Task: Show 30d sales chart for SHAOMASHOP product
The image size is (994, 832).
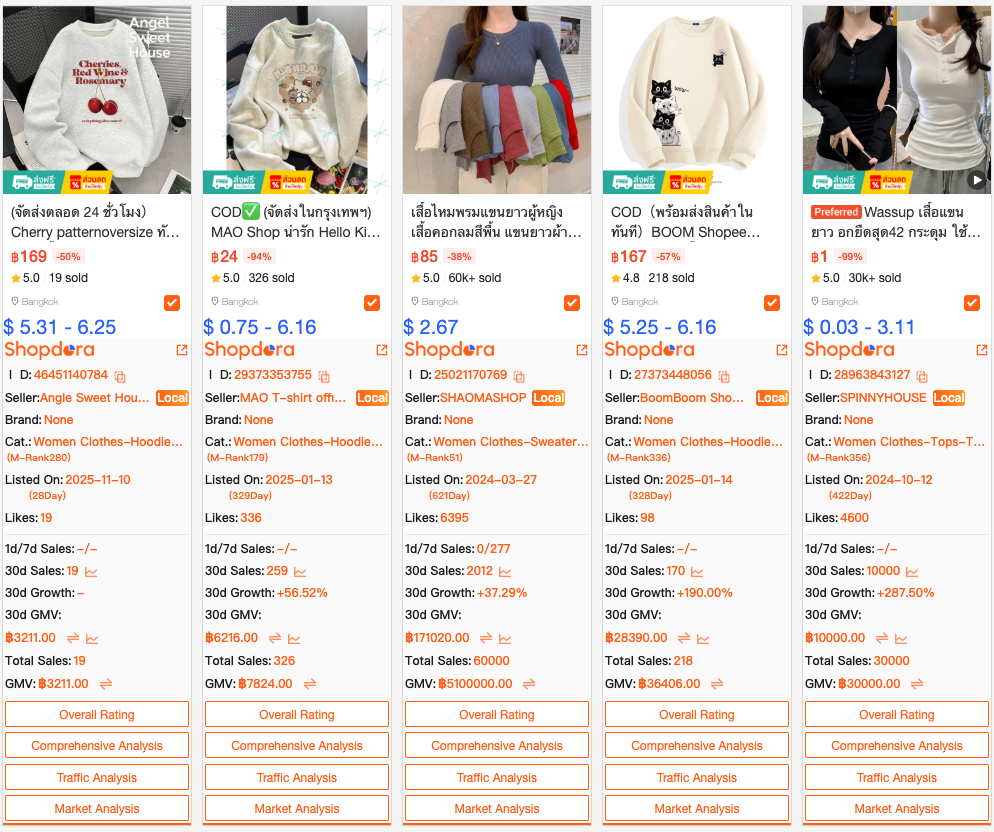Action: [505, 572]
